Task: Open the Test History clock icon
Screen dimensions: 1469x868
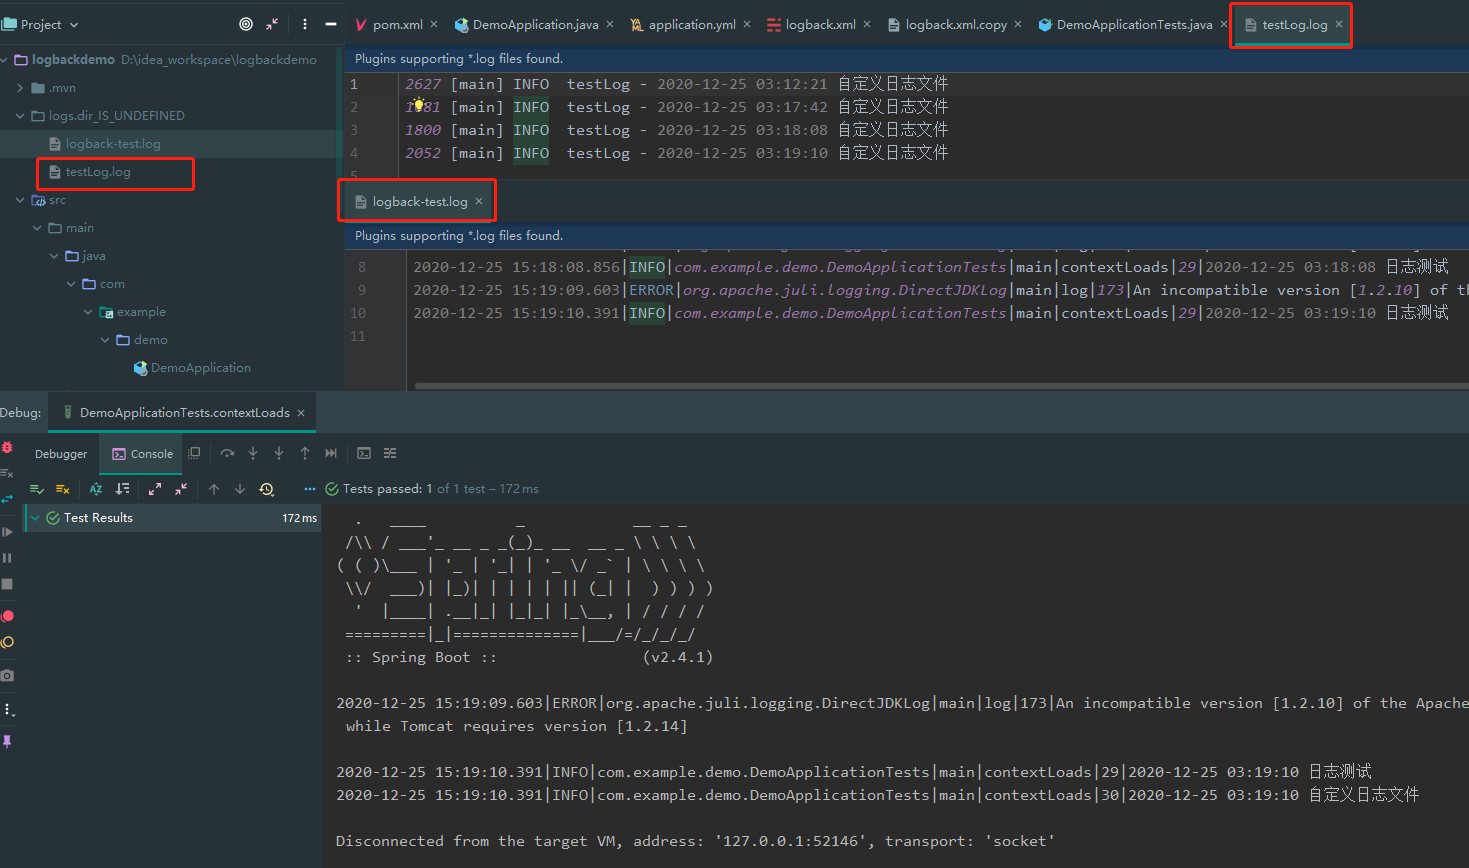Action: [x=266, y=489]
